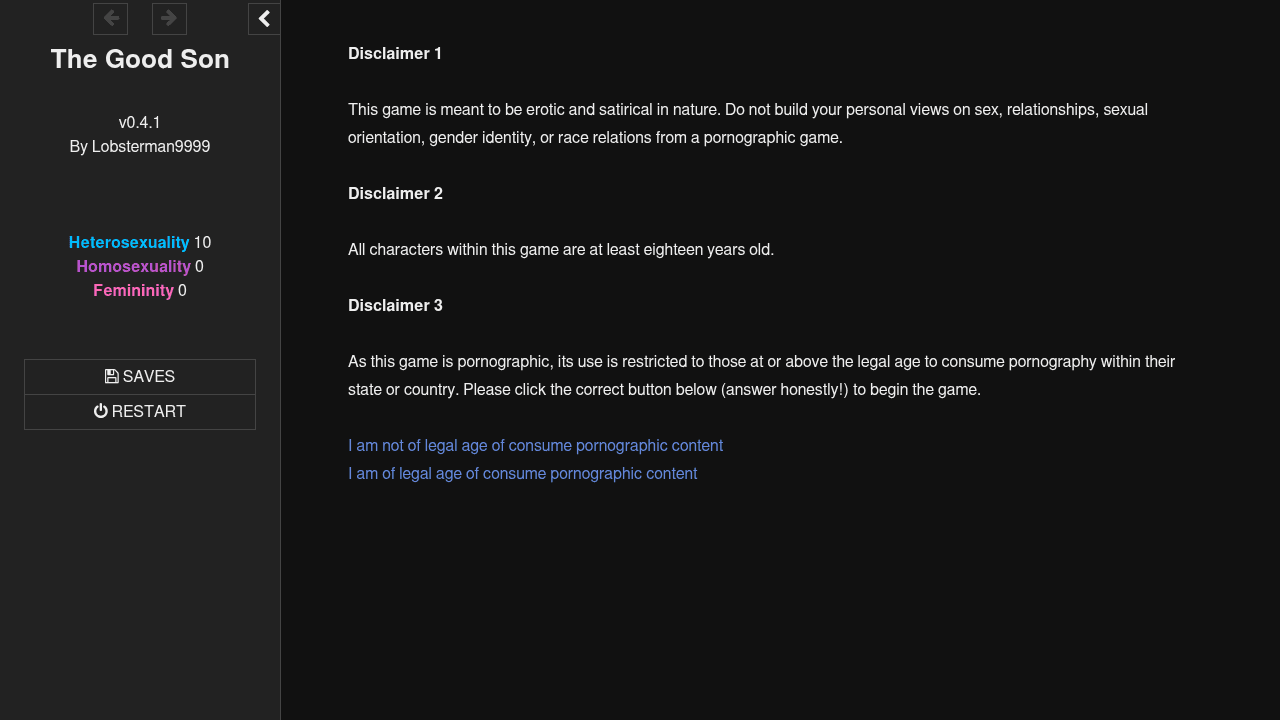Screen dimensions: 1280x720
Task: Choose "I am of legal age" link
Action: pos(522,474)
